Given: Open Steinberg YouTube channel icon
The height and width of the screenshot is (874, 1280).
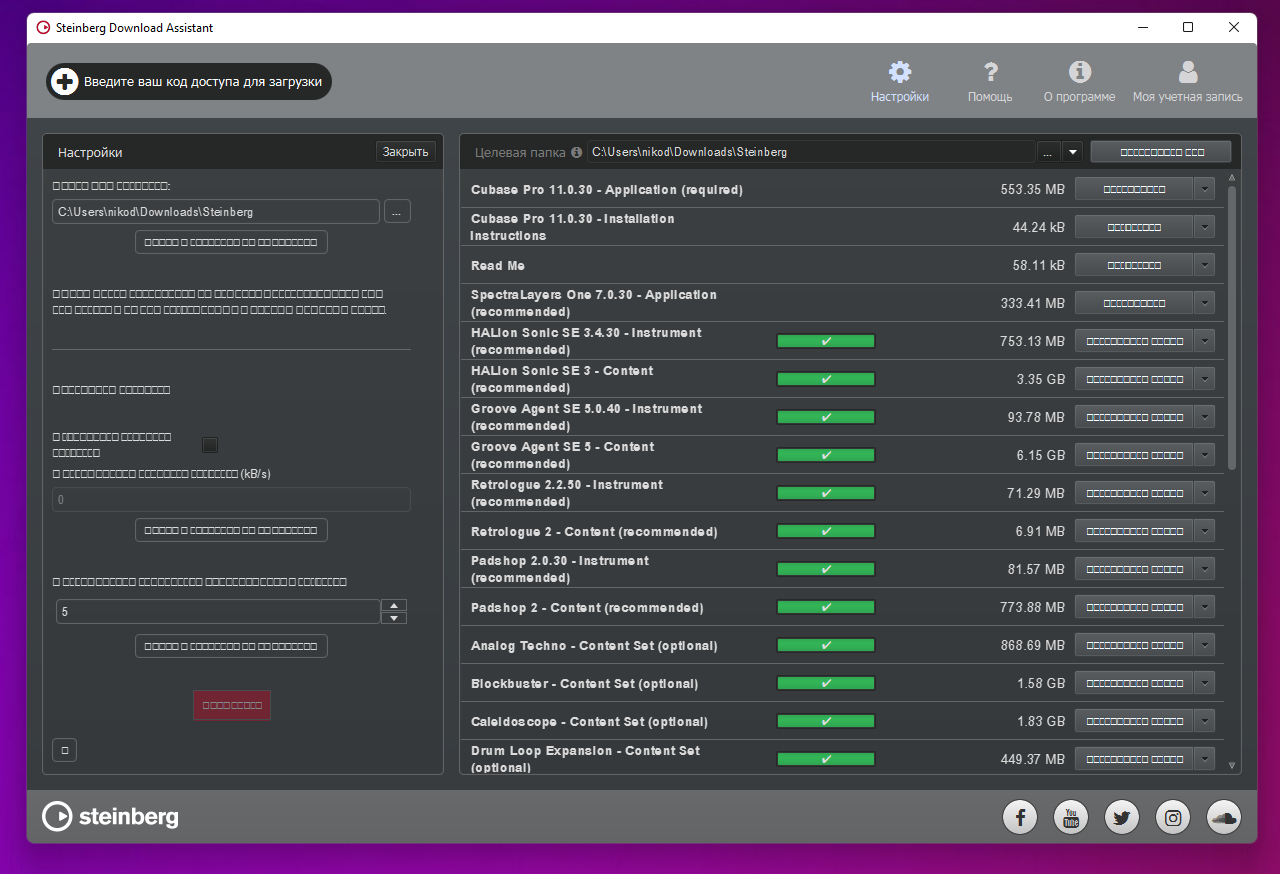Looking at the screenshot, I should pyautogui.click(x=1071, y=818).
